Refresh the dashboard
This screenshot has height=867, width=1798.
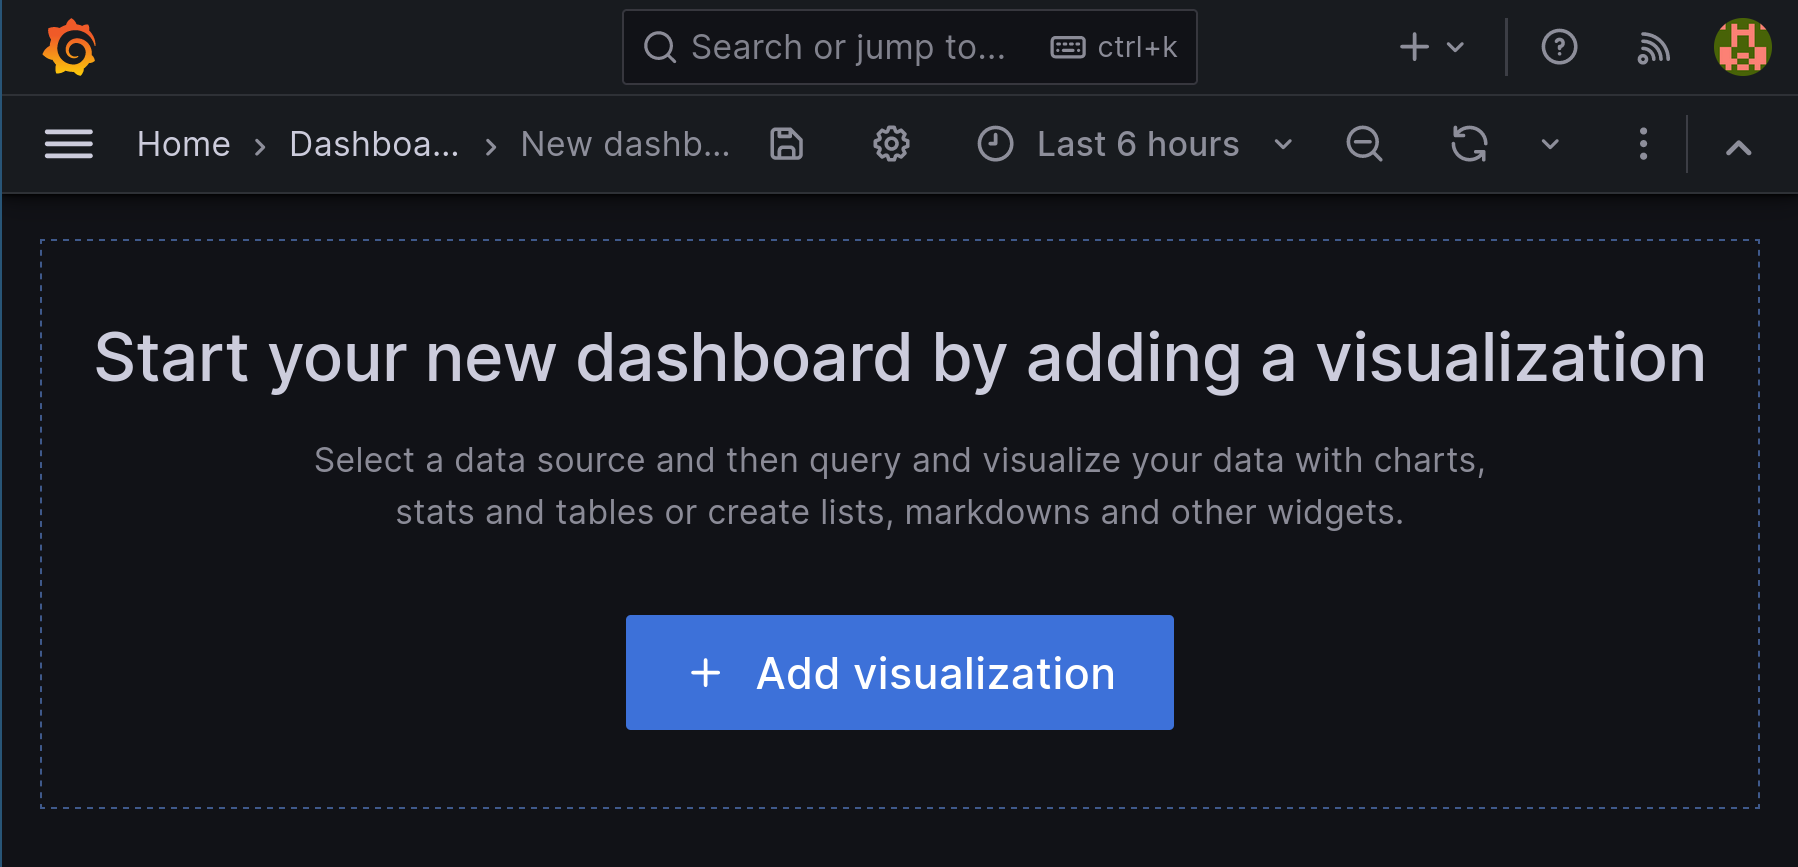click(1468, 144)
